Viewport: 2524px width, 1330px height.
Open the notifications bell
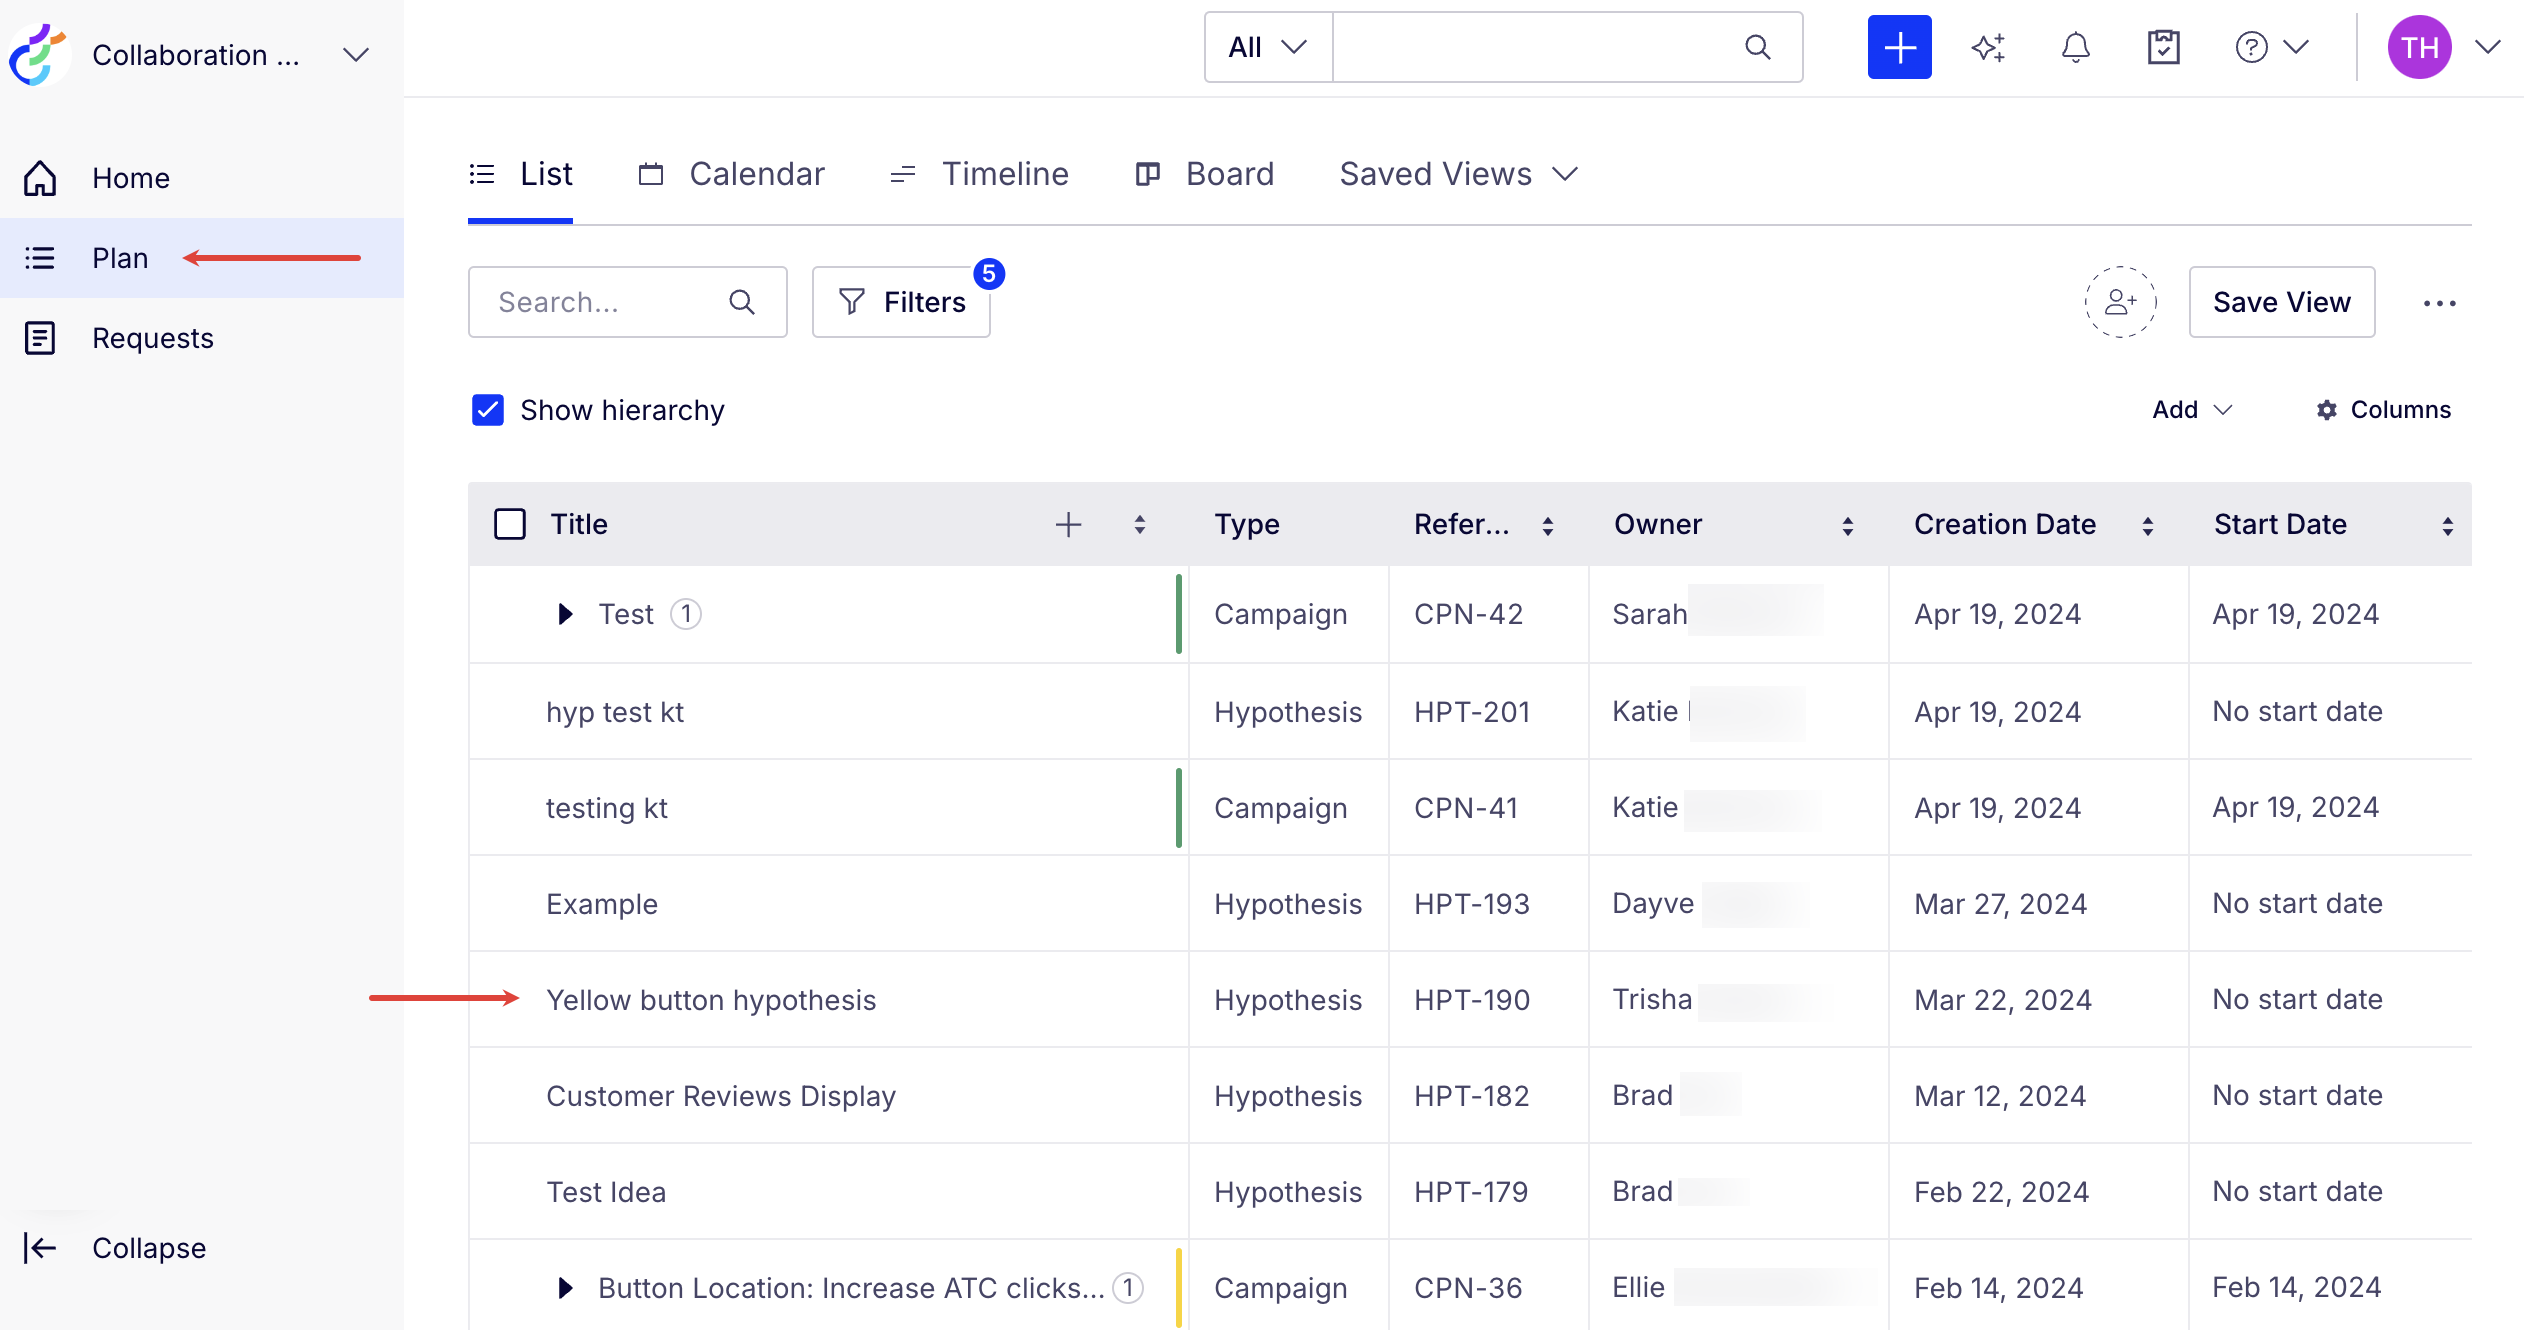point(2076,47)
